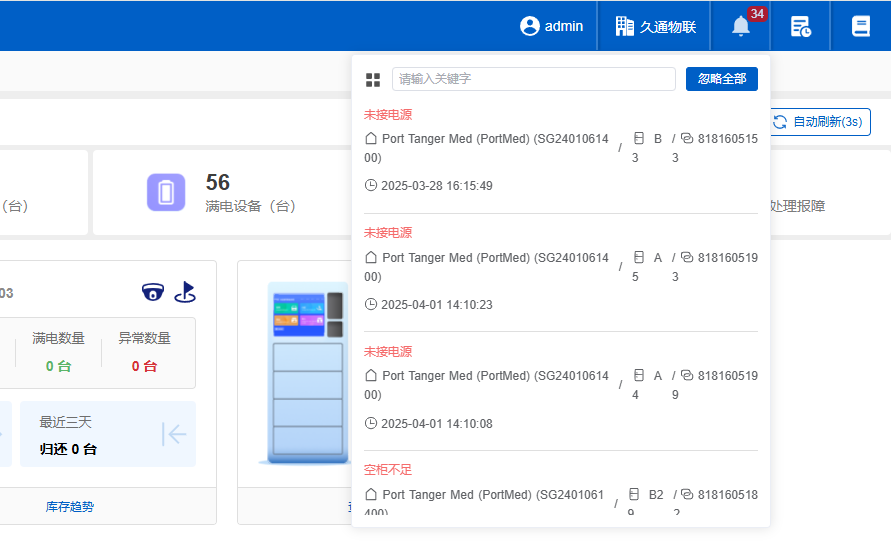The width and height of the screenshot is (891, 541).
Task: Click the surveillance camera icon on cabinet card
Action: tap(152, 292)
